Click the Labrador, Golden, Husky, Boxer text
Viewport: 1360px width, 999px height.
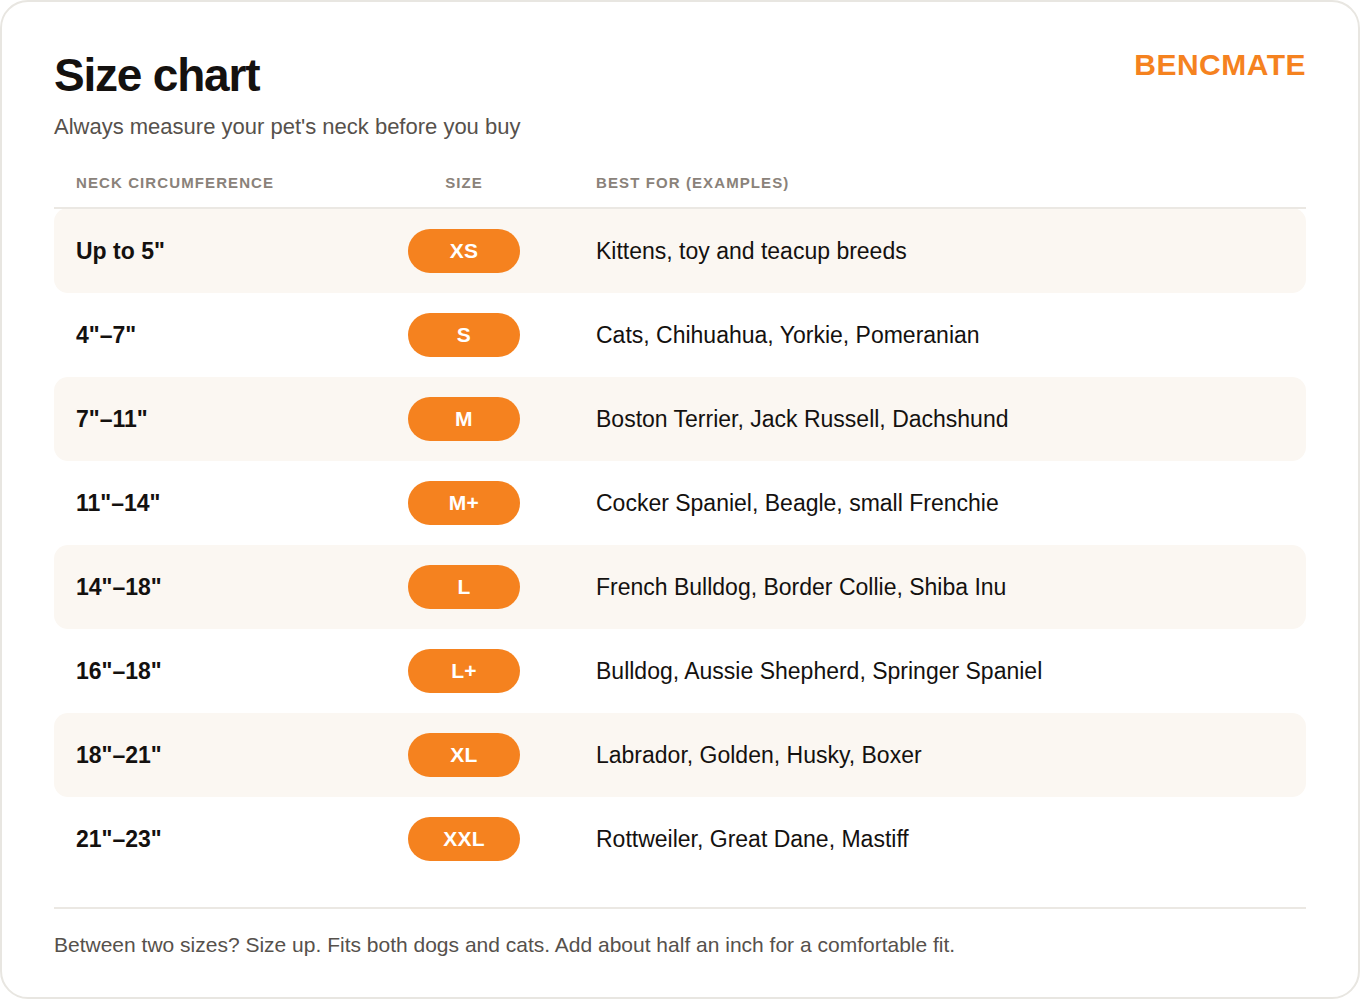point(758,755)
